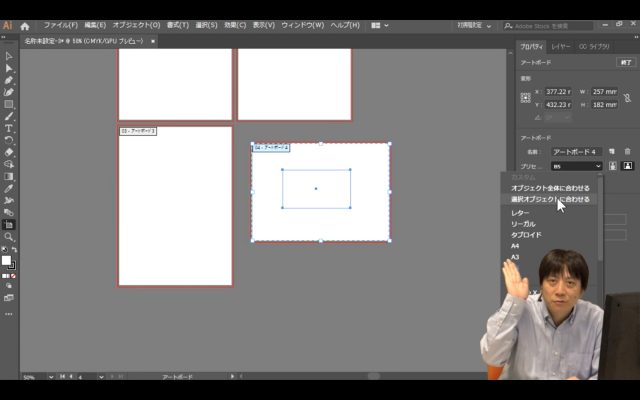640x400 pixels.
Task: Choose 選択オブジェクトに合わせる from preset list
Action: (550, 199)
